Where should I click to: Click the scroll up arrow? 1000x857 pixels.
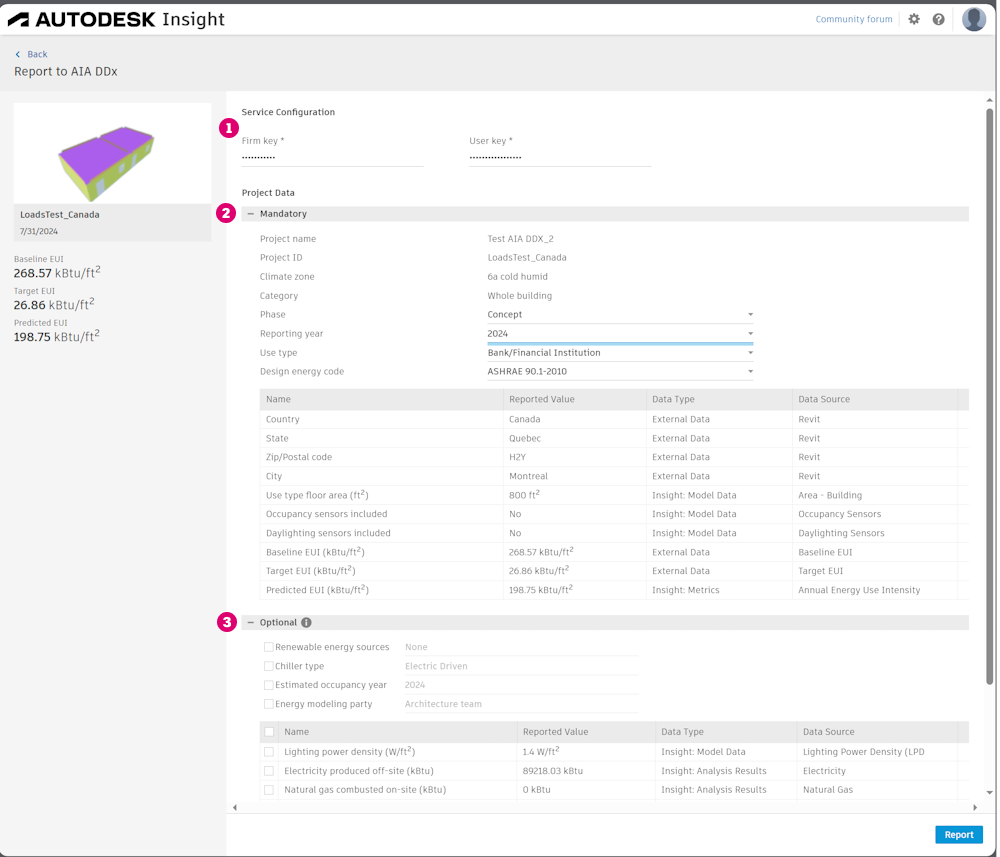click(x=989, y=100)
